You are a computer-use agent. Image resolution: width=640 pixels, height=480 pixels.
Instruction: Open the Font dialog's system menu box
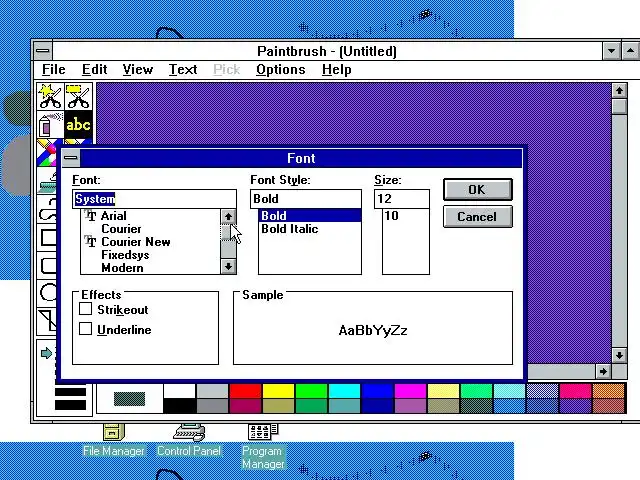[71, 158]
